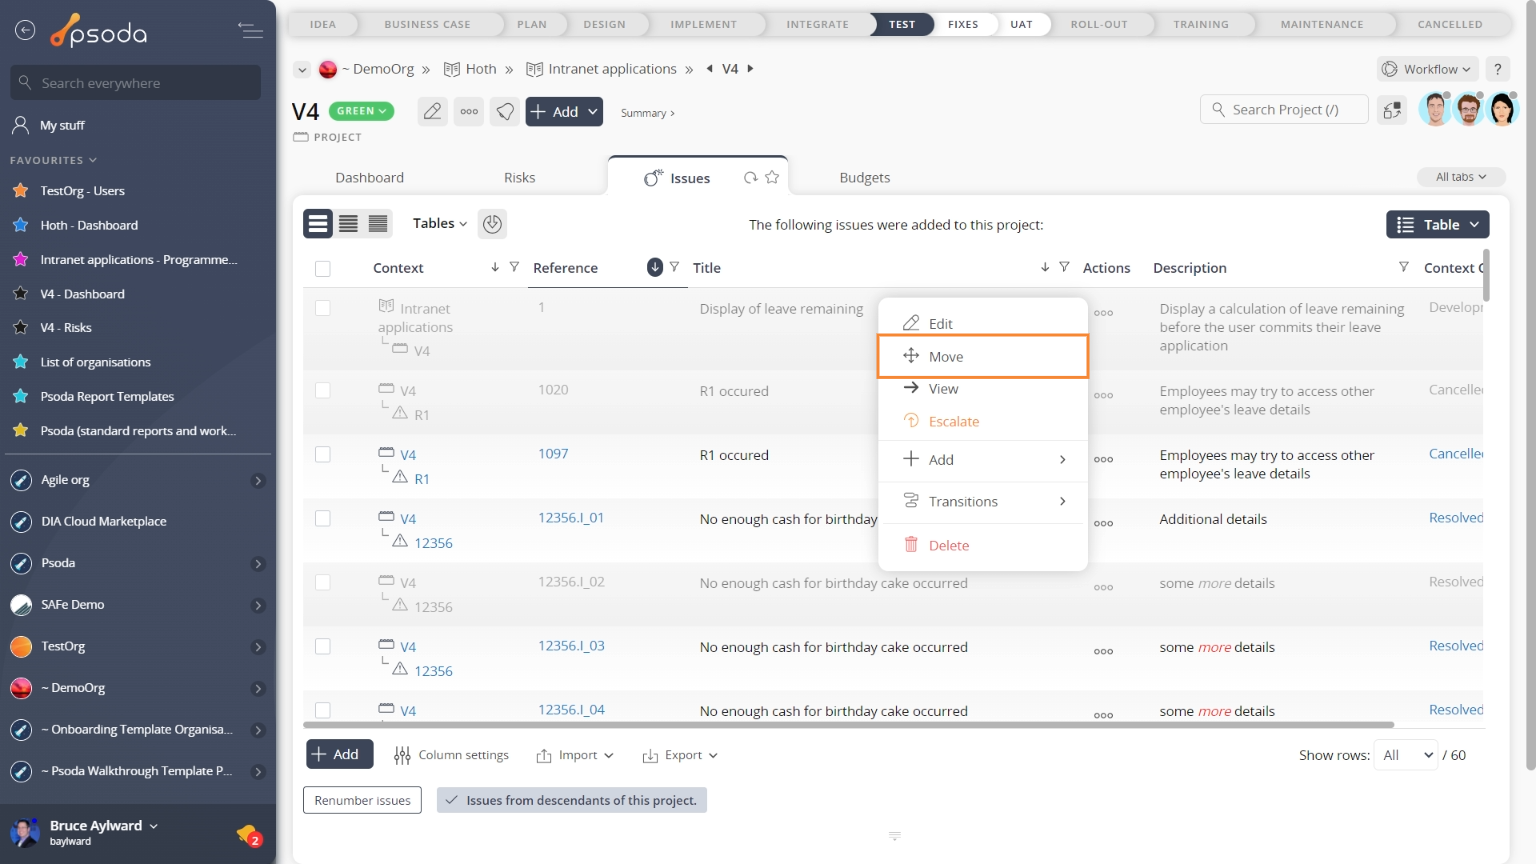Image resolution: width=1536 pixels, height=864 pixels.
Task: Star the Issues tab as favourite
Action: click(x=772, y=178)
